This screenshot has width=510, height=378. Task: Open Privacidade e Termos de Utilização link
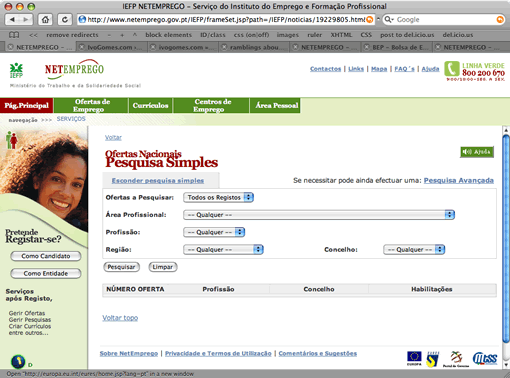218,353
